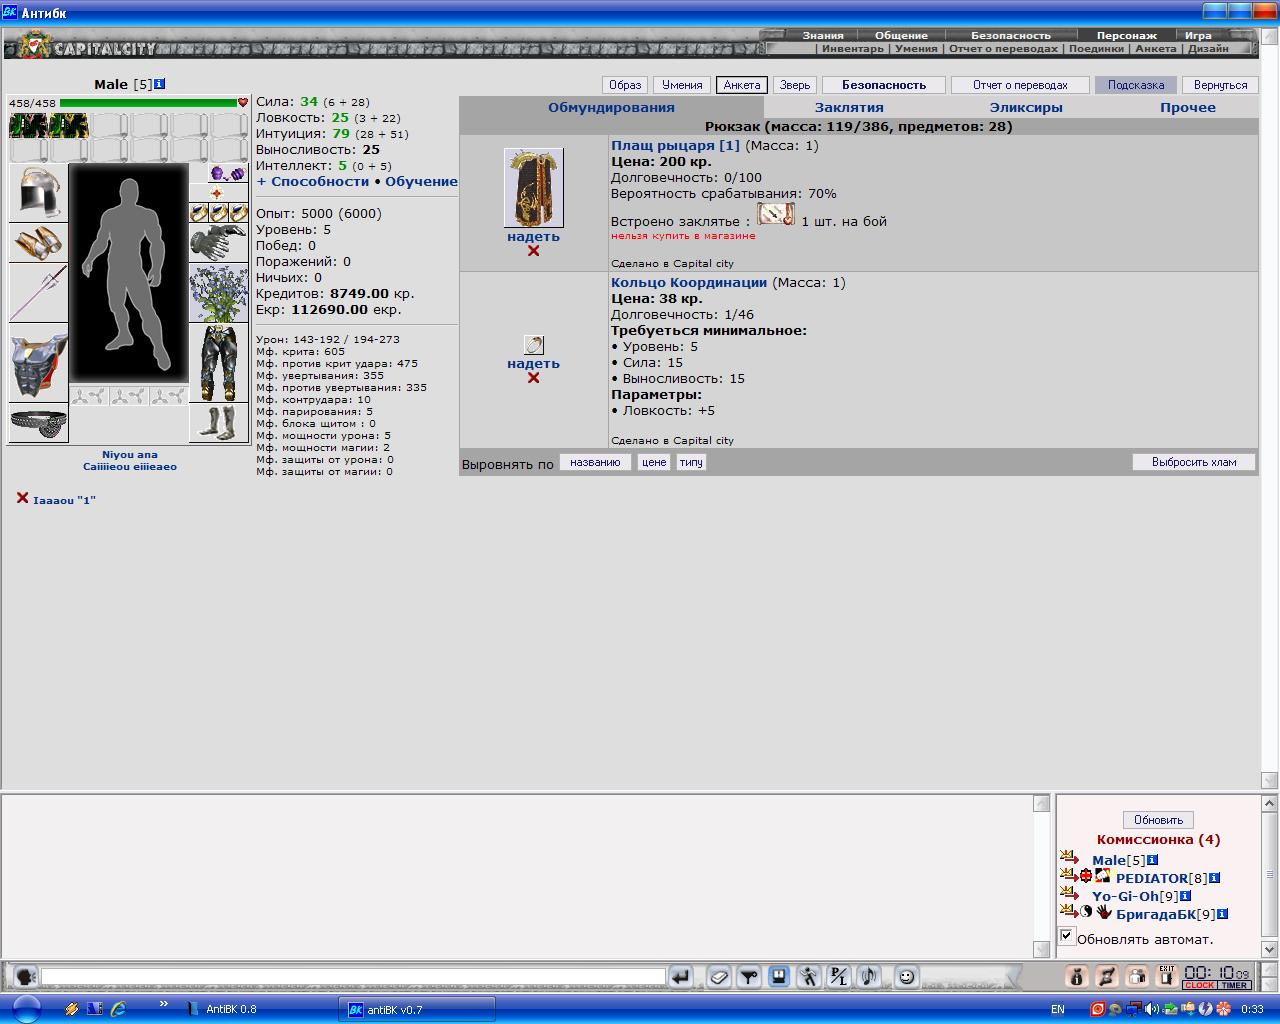Sort backpack items by цене
1280x1024 pixels.
(x=654, y=462)
